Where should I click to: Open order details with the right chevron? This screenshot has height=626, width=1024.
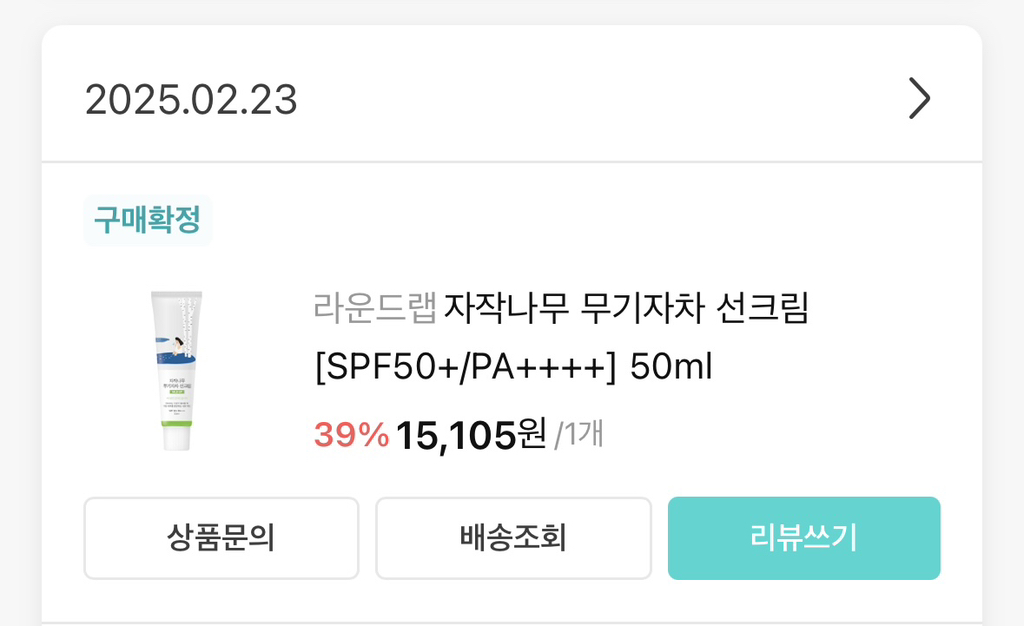919,100
